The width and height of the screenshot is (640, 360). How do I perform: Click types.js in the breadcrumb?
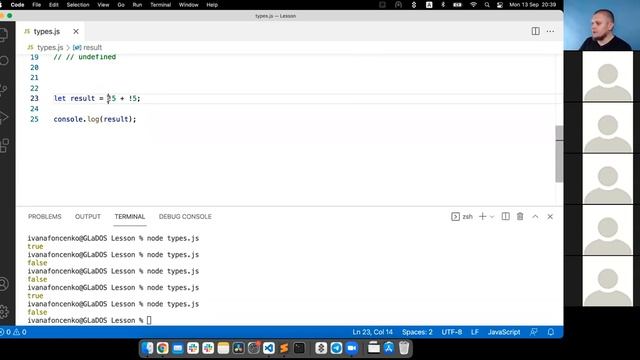tap(50, 47)
